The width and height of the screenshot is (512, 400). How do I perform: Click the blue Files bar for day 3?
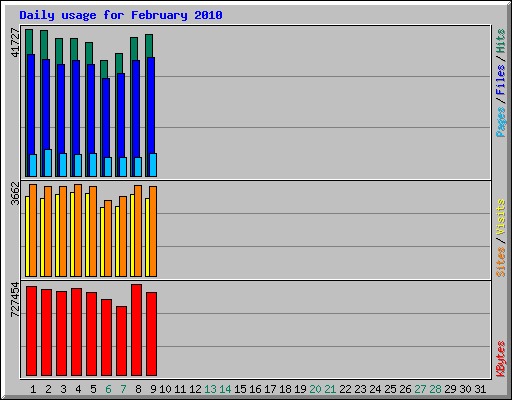[61, 109]
